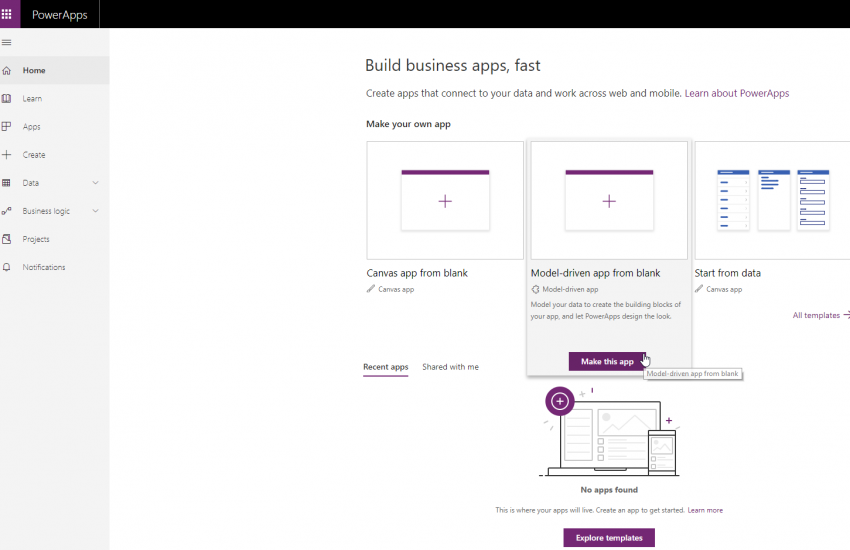850x550 pixels.
Task: Click the Model-driven app from blank title
Action: tap(595, 273)
